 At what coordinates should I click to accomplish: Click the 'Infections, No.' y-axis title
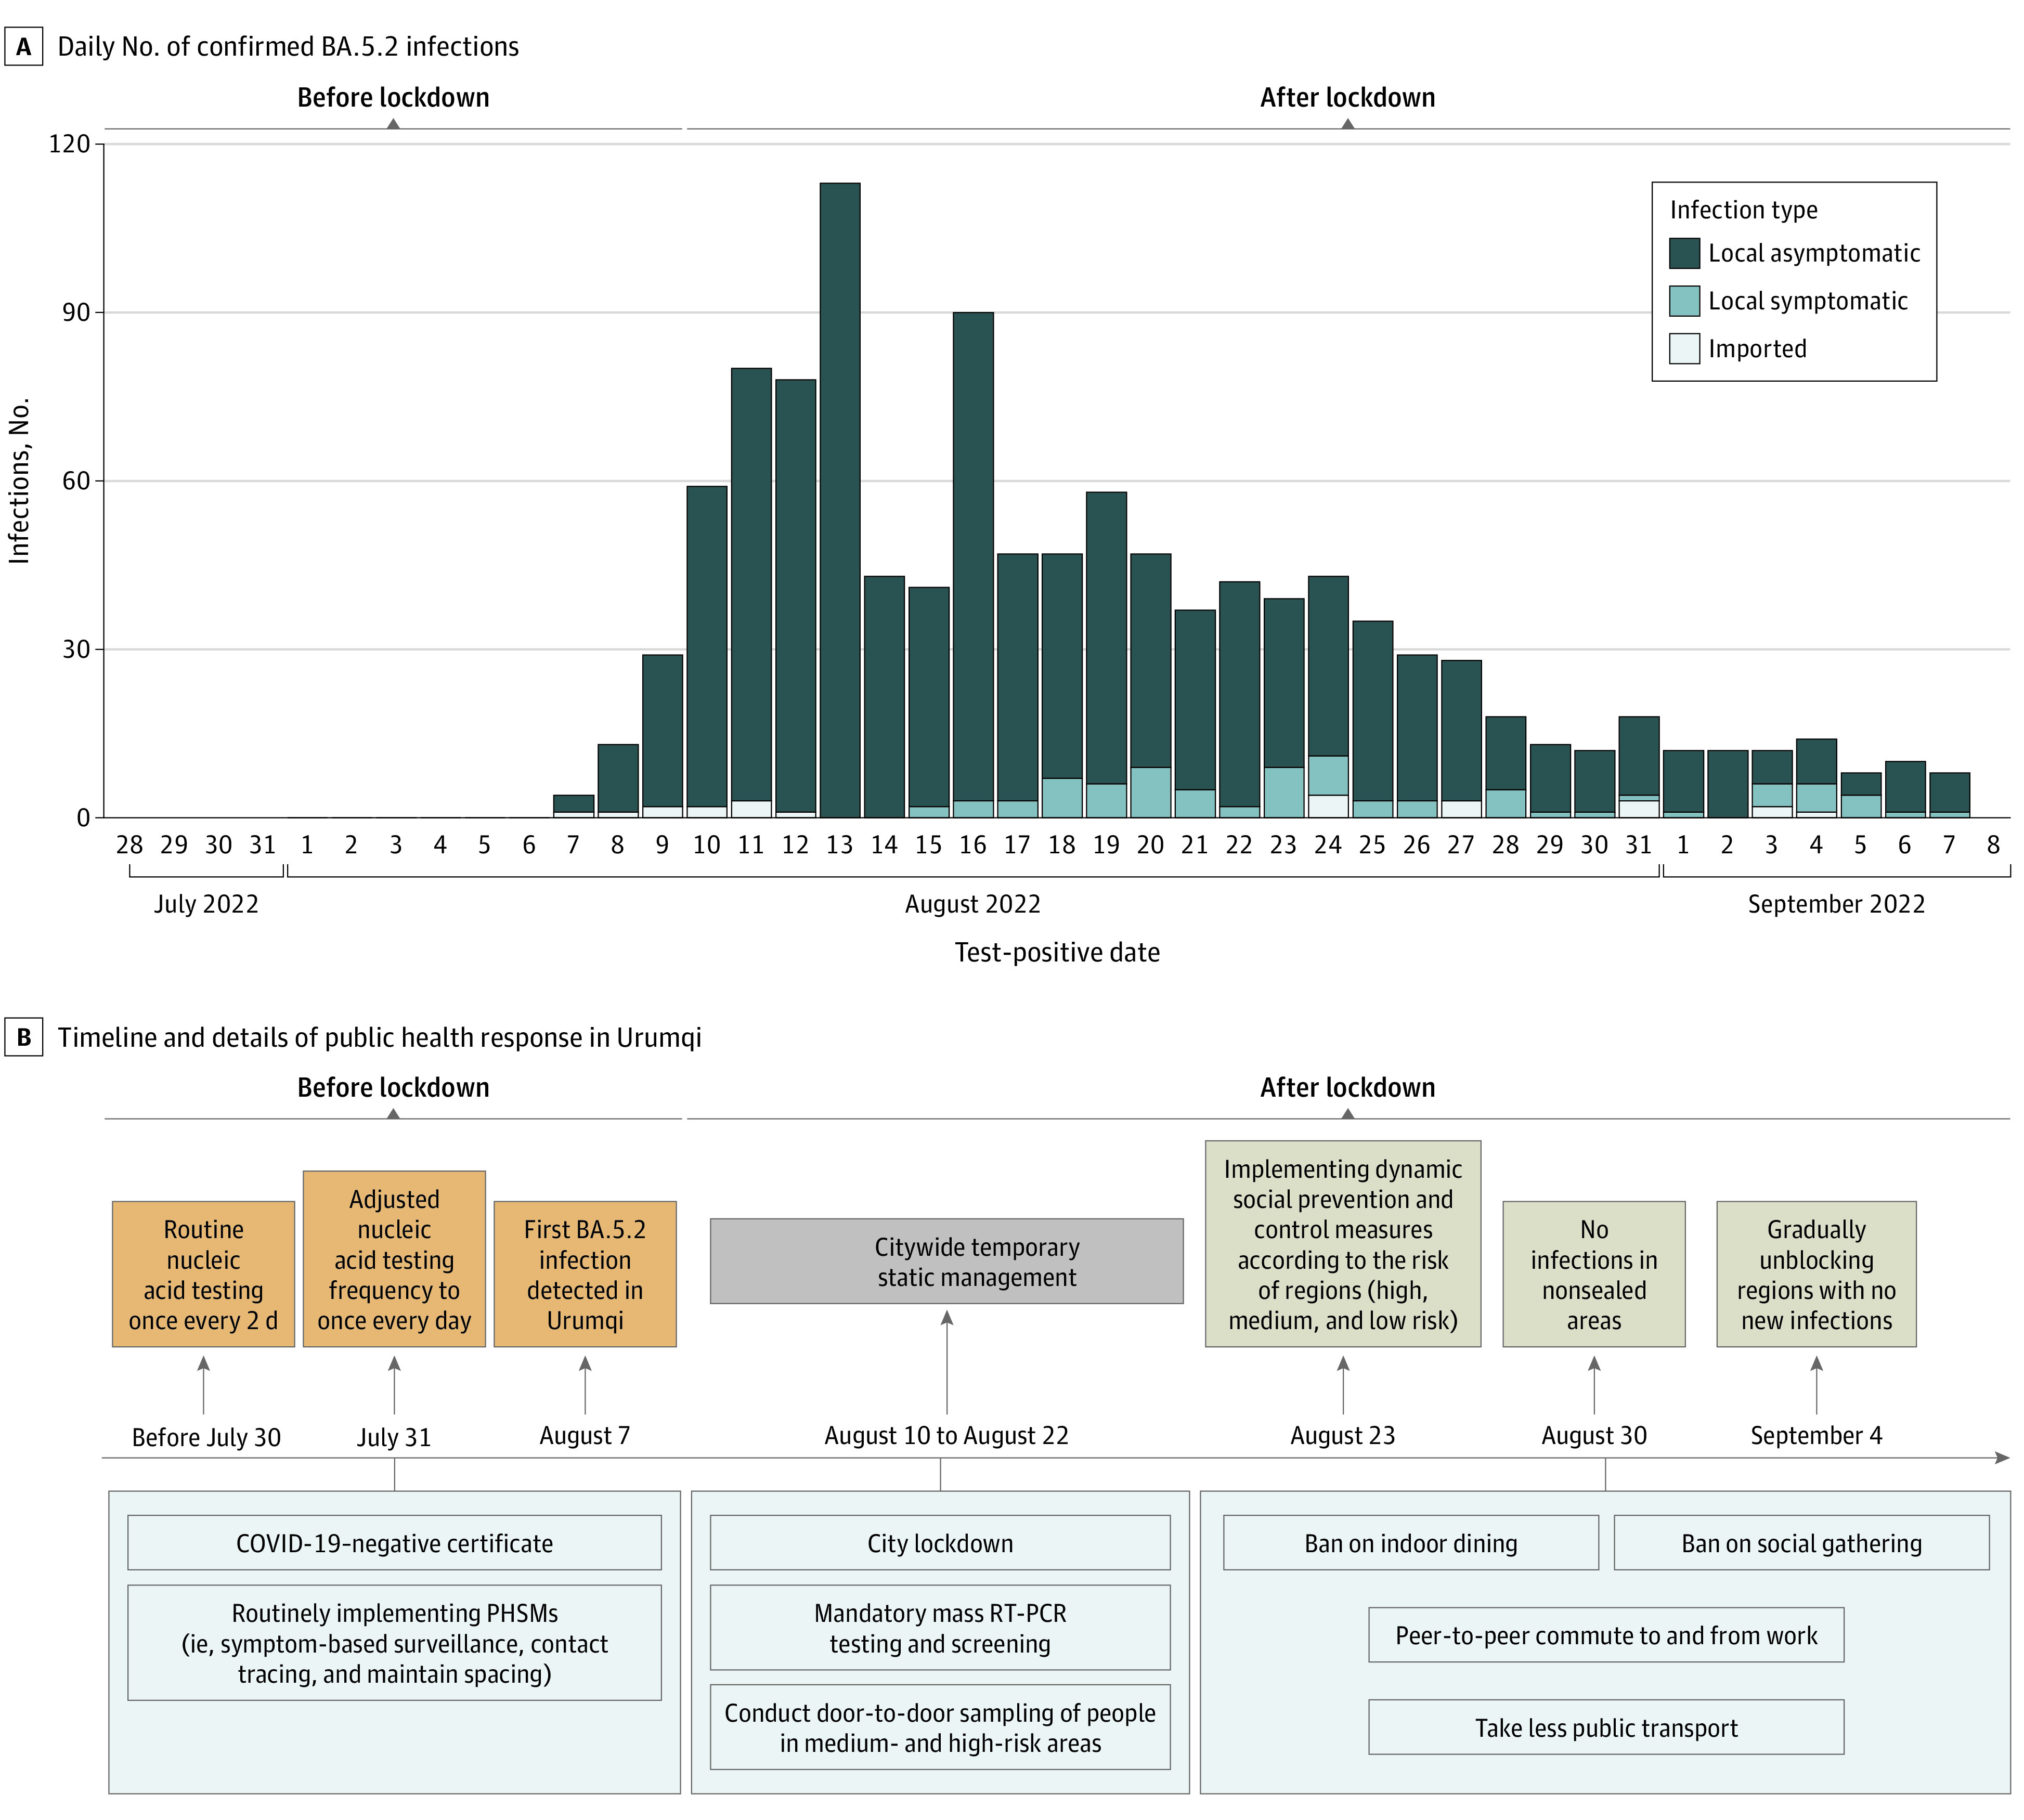(19, 481)
